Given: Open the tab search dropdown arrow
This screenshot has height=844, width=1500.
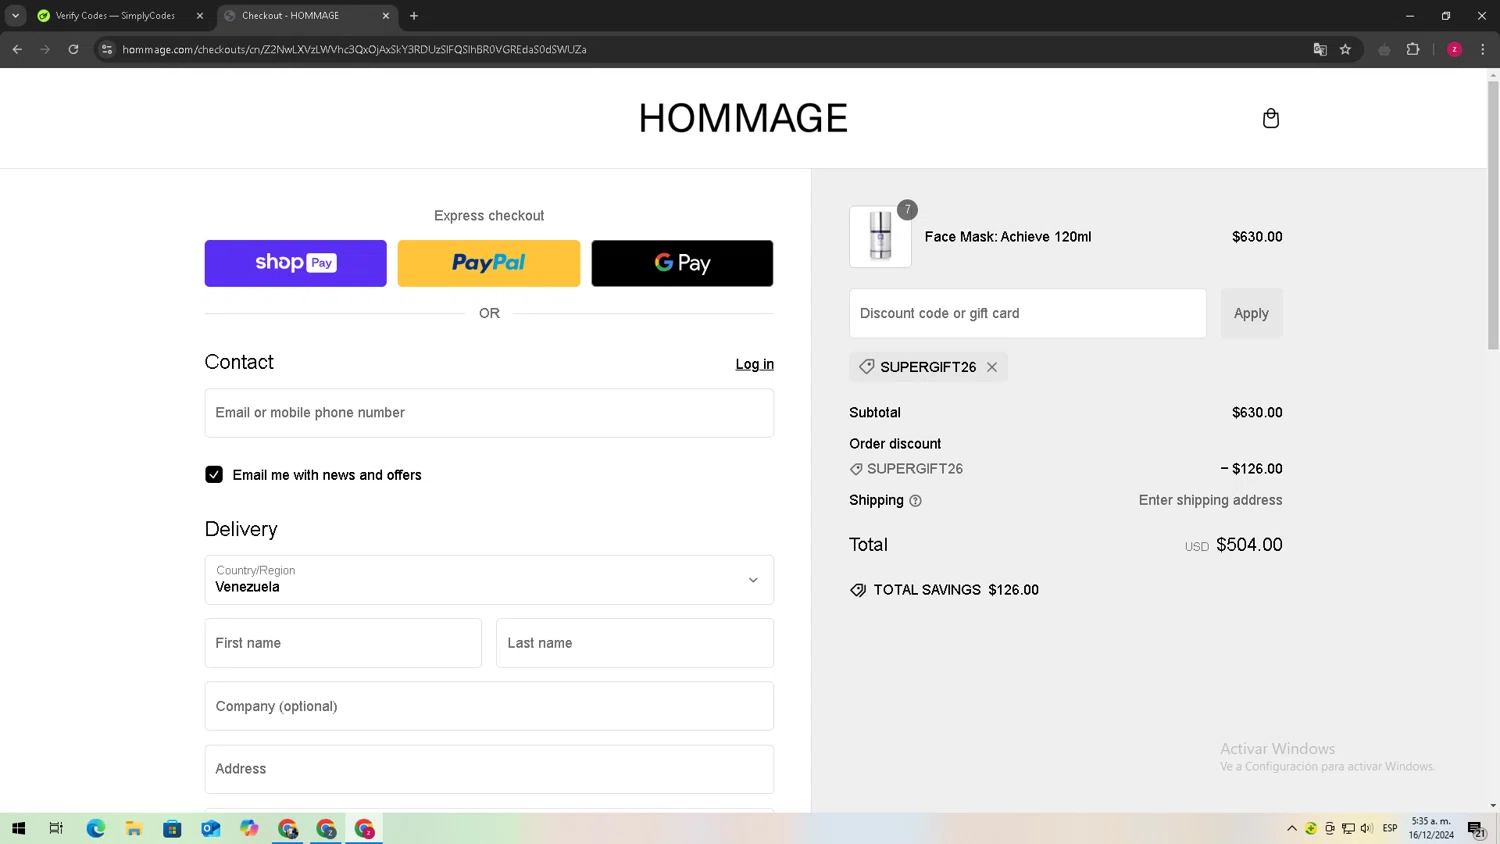Looking at the screenshot, I should 15,16.
